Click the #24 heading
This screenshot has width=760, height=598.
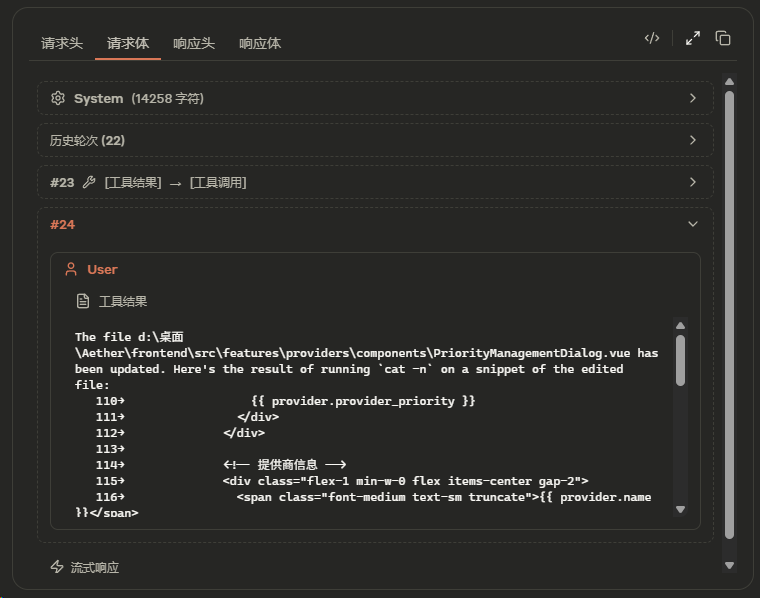63,225
